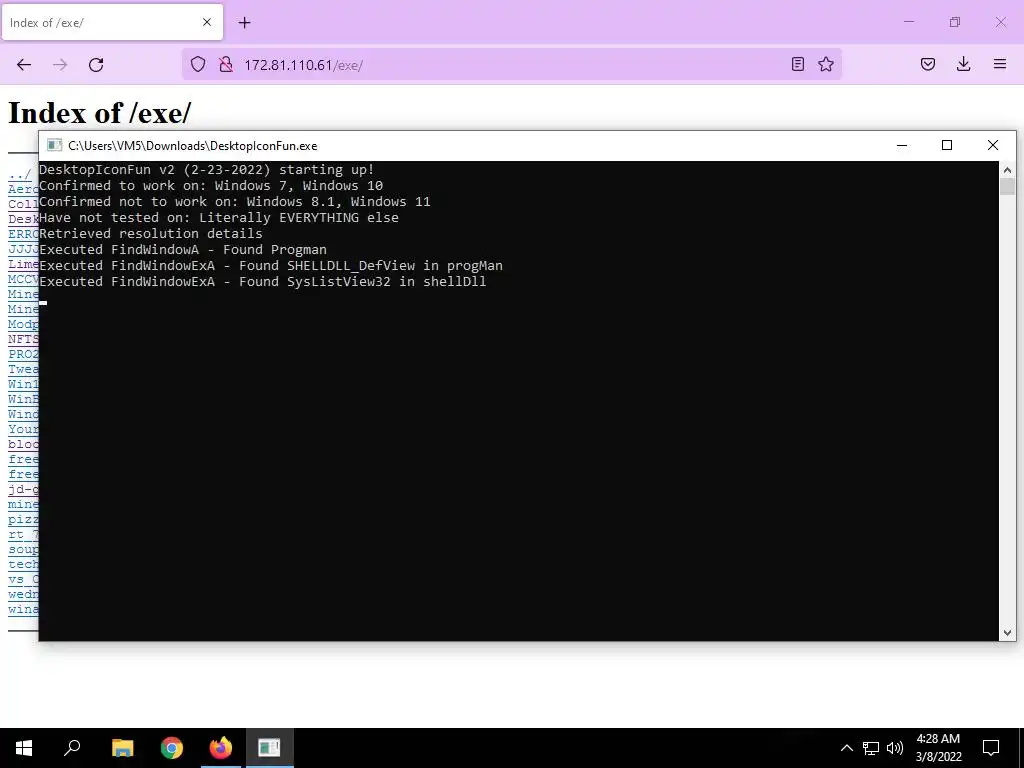Close the DesktopIconFun.exe console window
This screenshot has width=1024, height=768.
993,145
